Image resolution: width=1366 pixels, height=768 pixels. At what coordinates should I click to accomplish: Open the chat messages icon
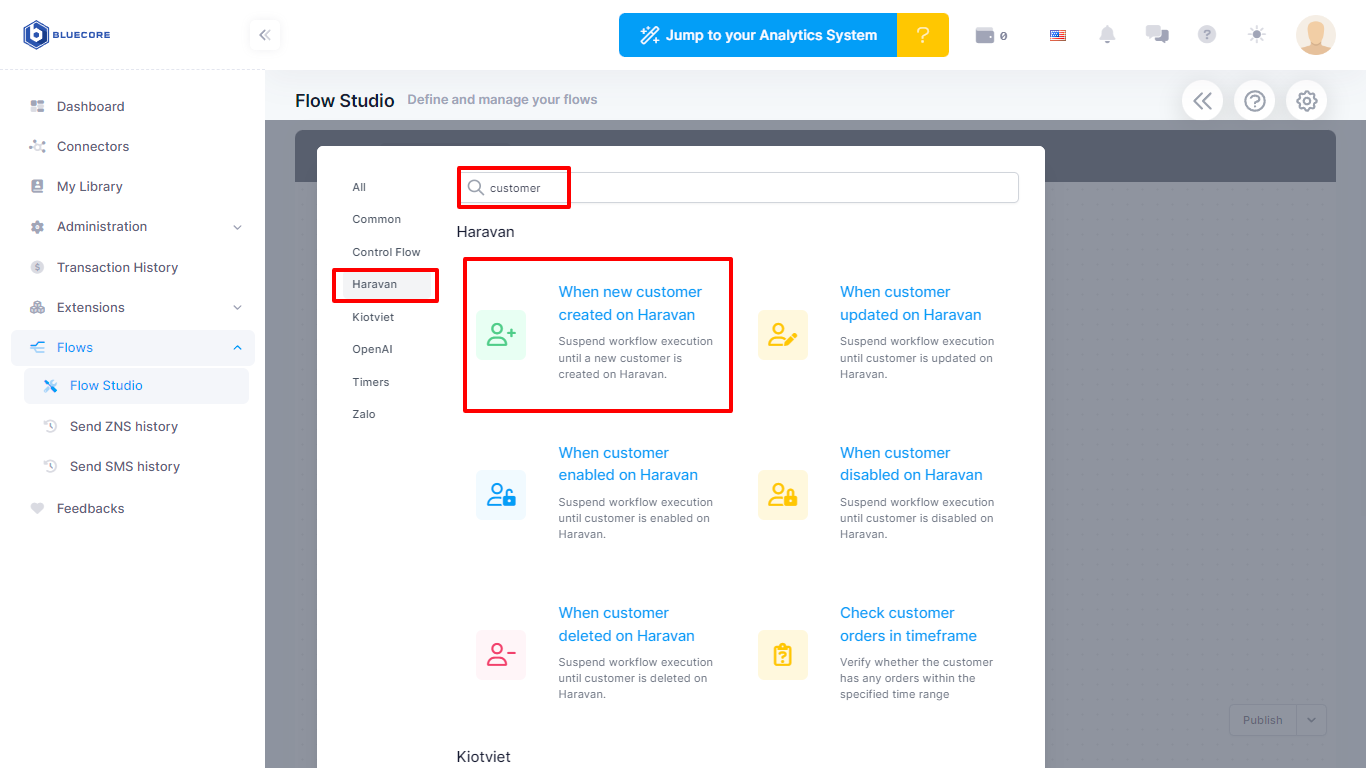pyautogui.click(x=1157, y=35)
